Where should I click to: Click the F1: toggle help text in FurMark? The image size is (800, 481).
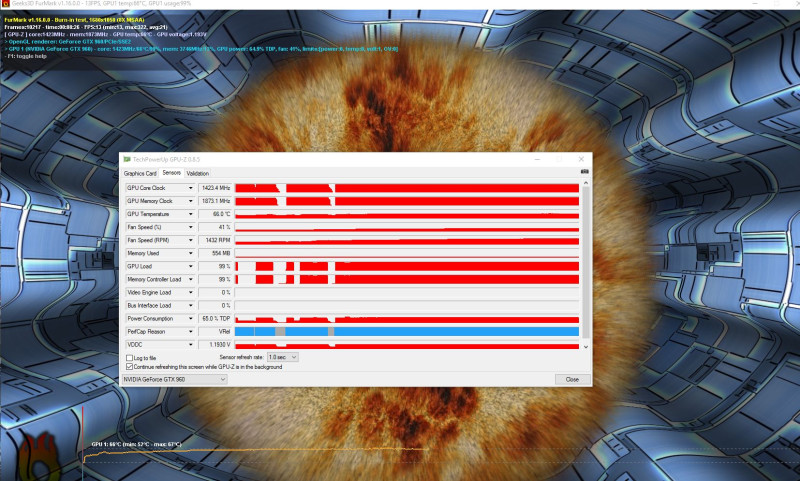26,56
